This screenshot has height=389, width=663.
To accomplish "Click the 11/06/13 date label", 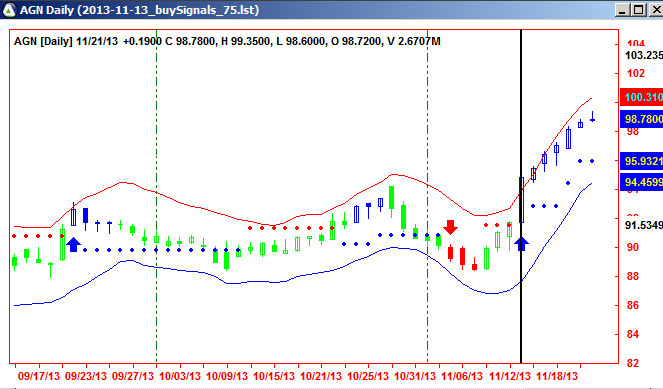I will tap(462, 376).
